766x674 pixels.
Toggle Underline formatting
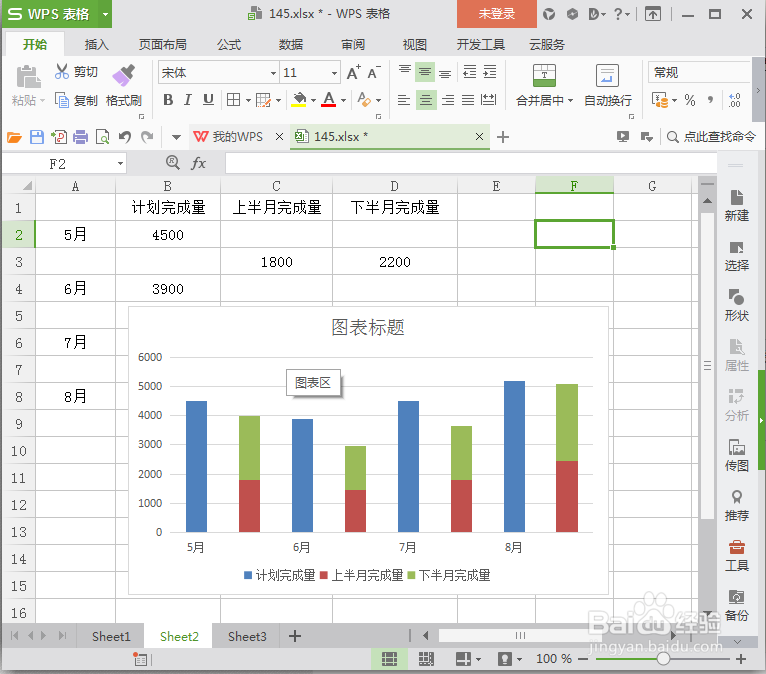coord(208,100)
